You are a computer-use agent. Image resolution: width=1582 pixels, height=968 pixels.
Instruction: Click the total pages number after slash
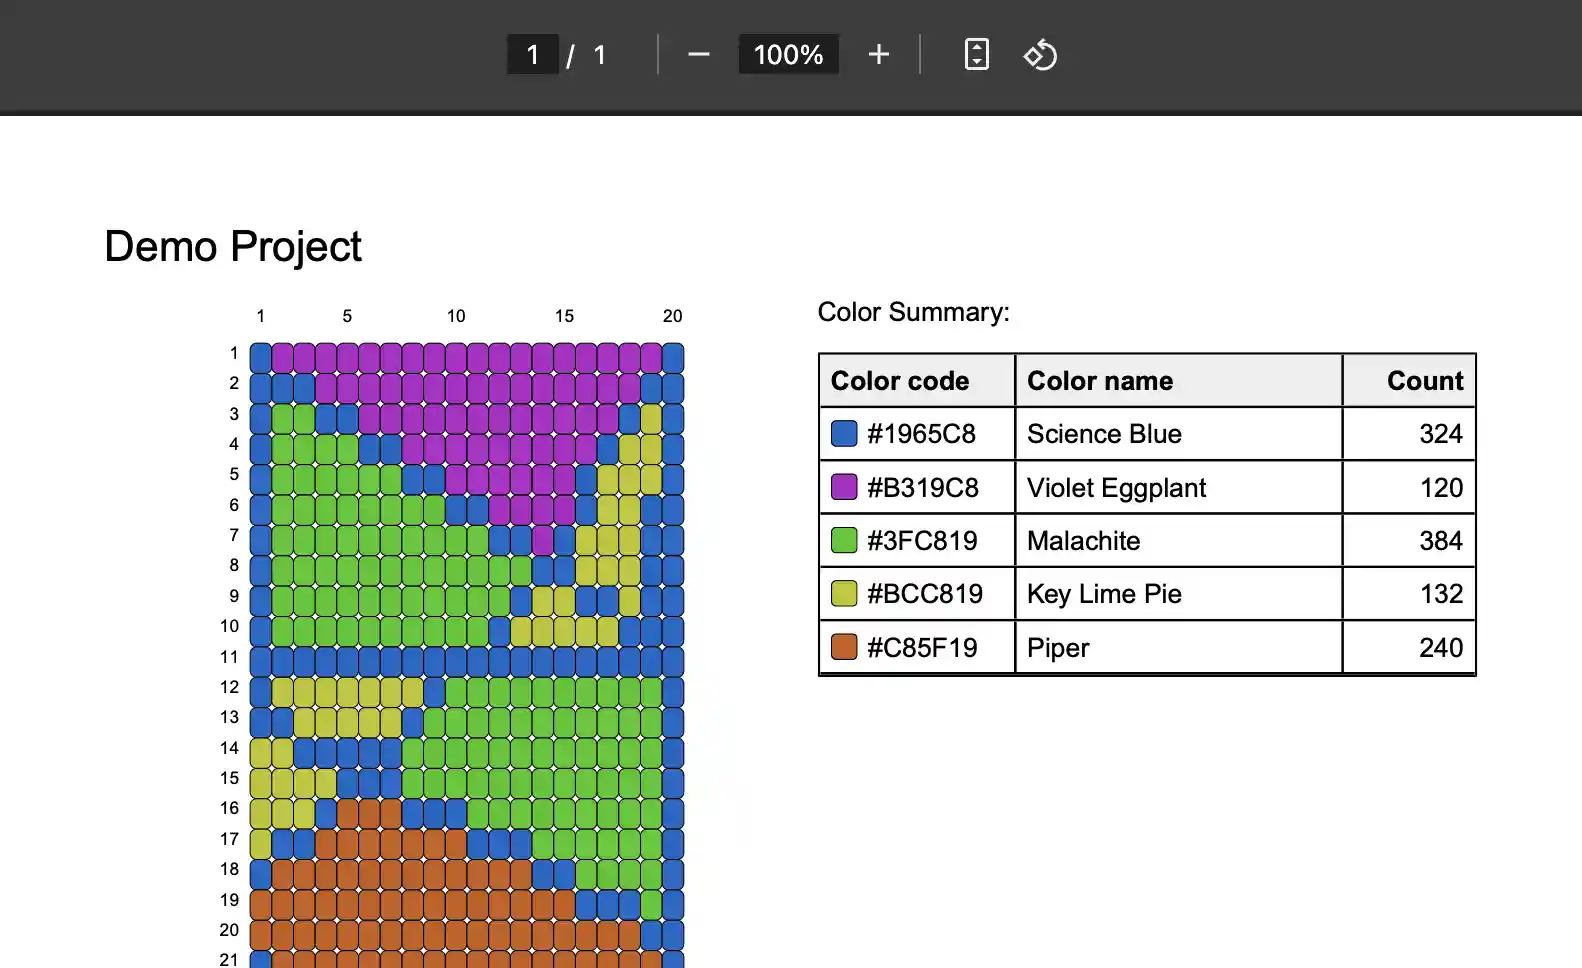coord(600,54)
